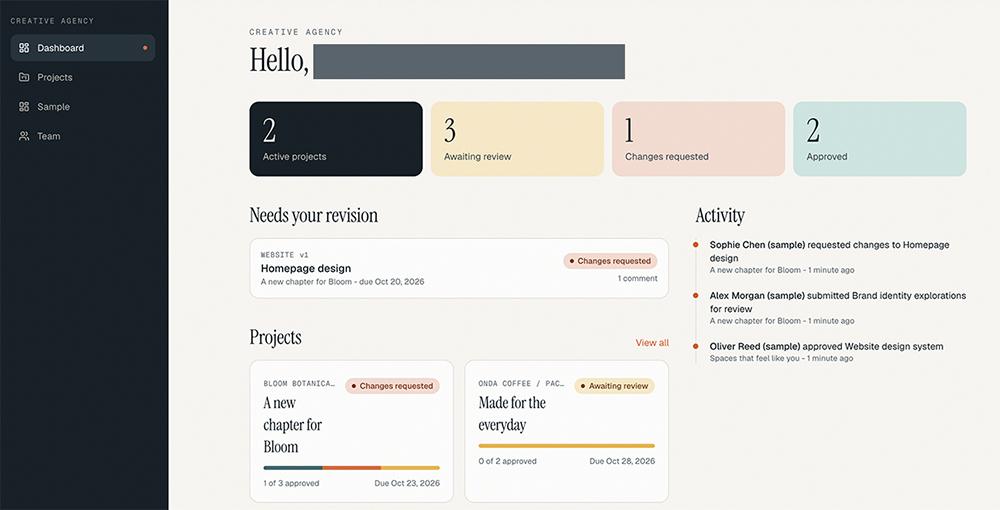Click Changes requested badge on Bloom Botanica card

392,386
